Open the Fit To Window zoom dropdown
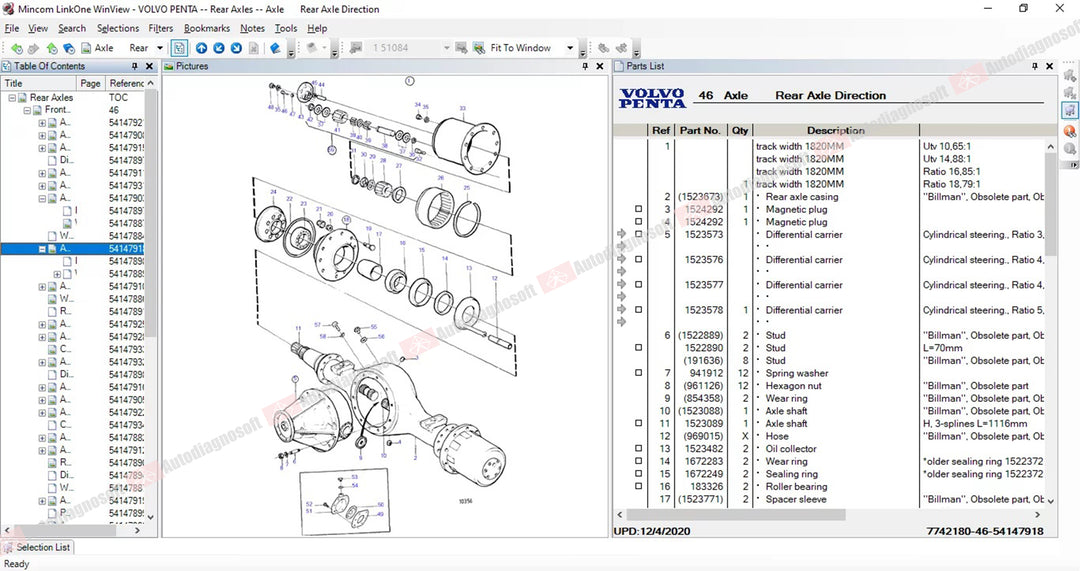The width and height of the screenshot is (1080, 571). (570, 48)
